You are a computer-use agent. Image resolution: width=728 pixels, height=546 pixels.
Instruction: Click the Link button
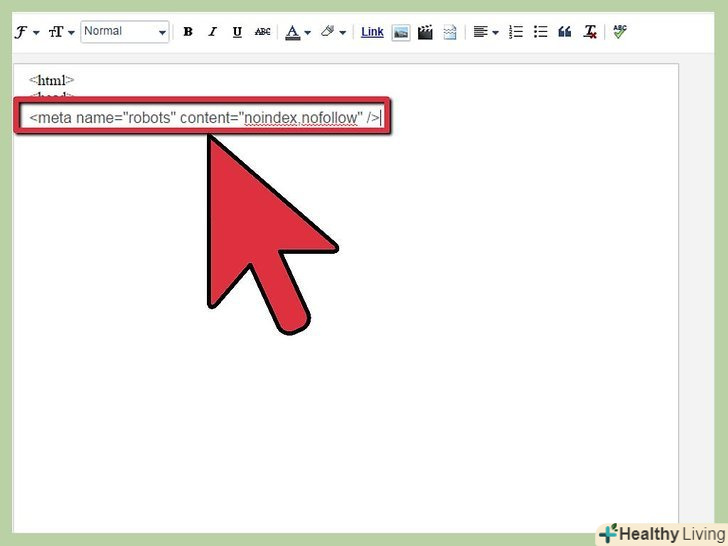372,32
